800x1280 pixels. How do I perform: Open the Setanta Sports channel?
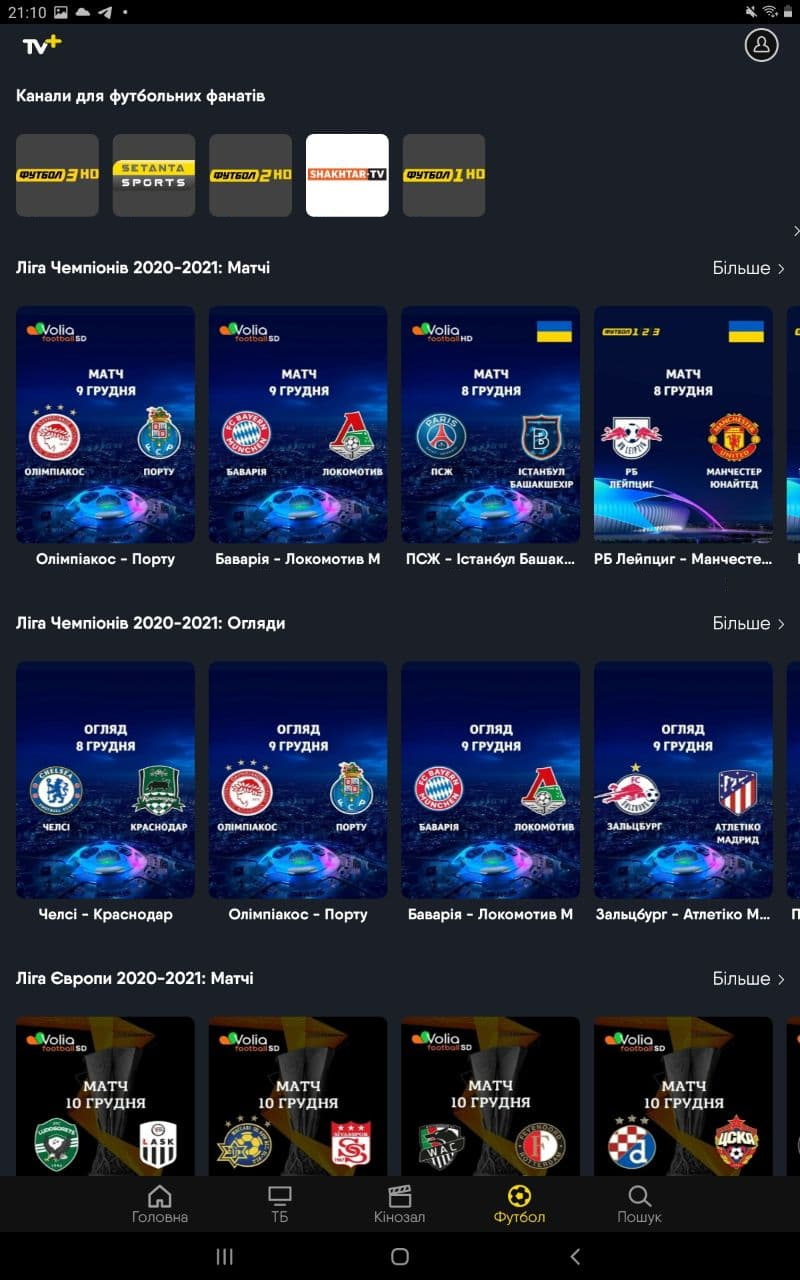click(x=153, y=175)
